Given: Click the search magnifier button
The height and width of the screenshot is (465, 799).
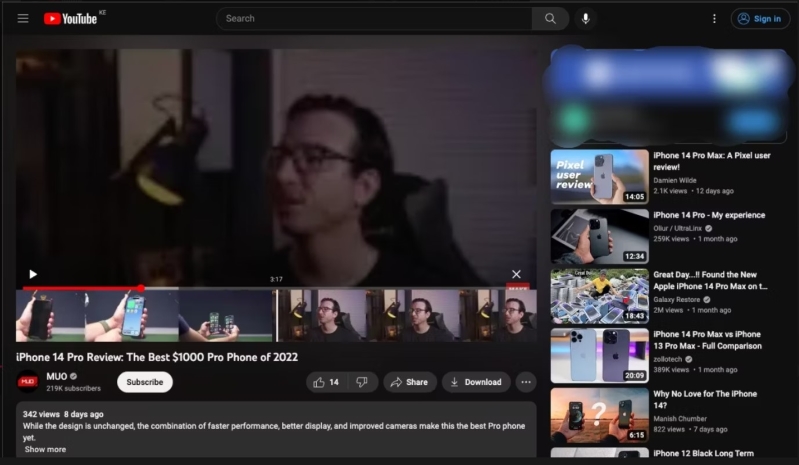Looking at the screenshot, I should 550,19.
